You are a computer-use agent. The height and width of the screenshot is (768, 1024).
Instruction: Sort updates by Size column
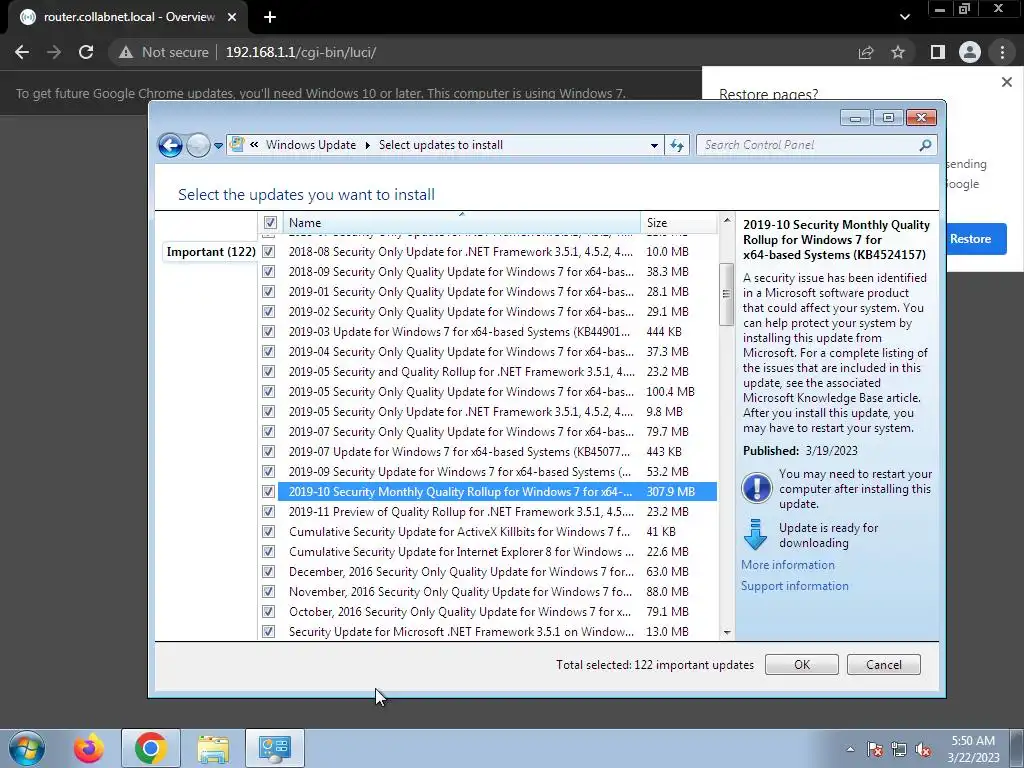tap(679, 223)
